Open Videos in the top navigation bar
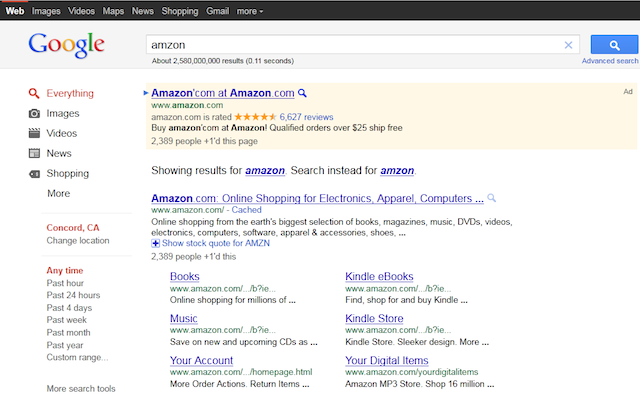The height and width of the screenshot is (395, 640). tap(81, 11)
